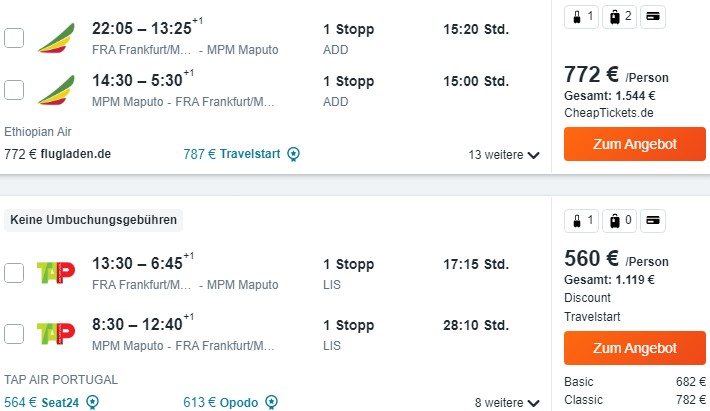
Task: Click the carry-on bag icon for 772 € offer
Action: click(581, 17)
